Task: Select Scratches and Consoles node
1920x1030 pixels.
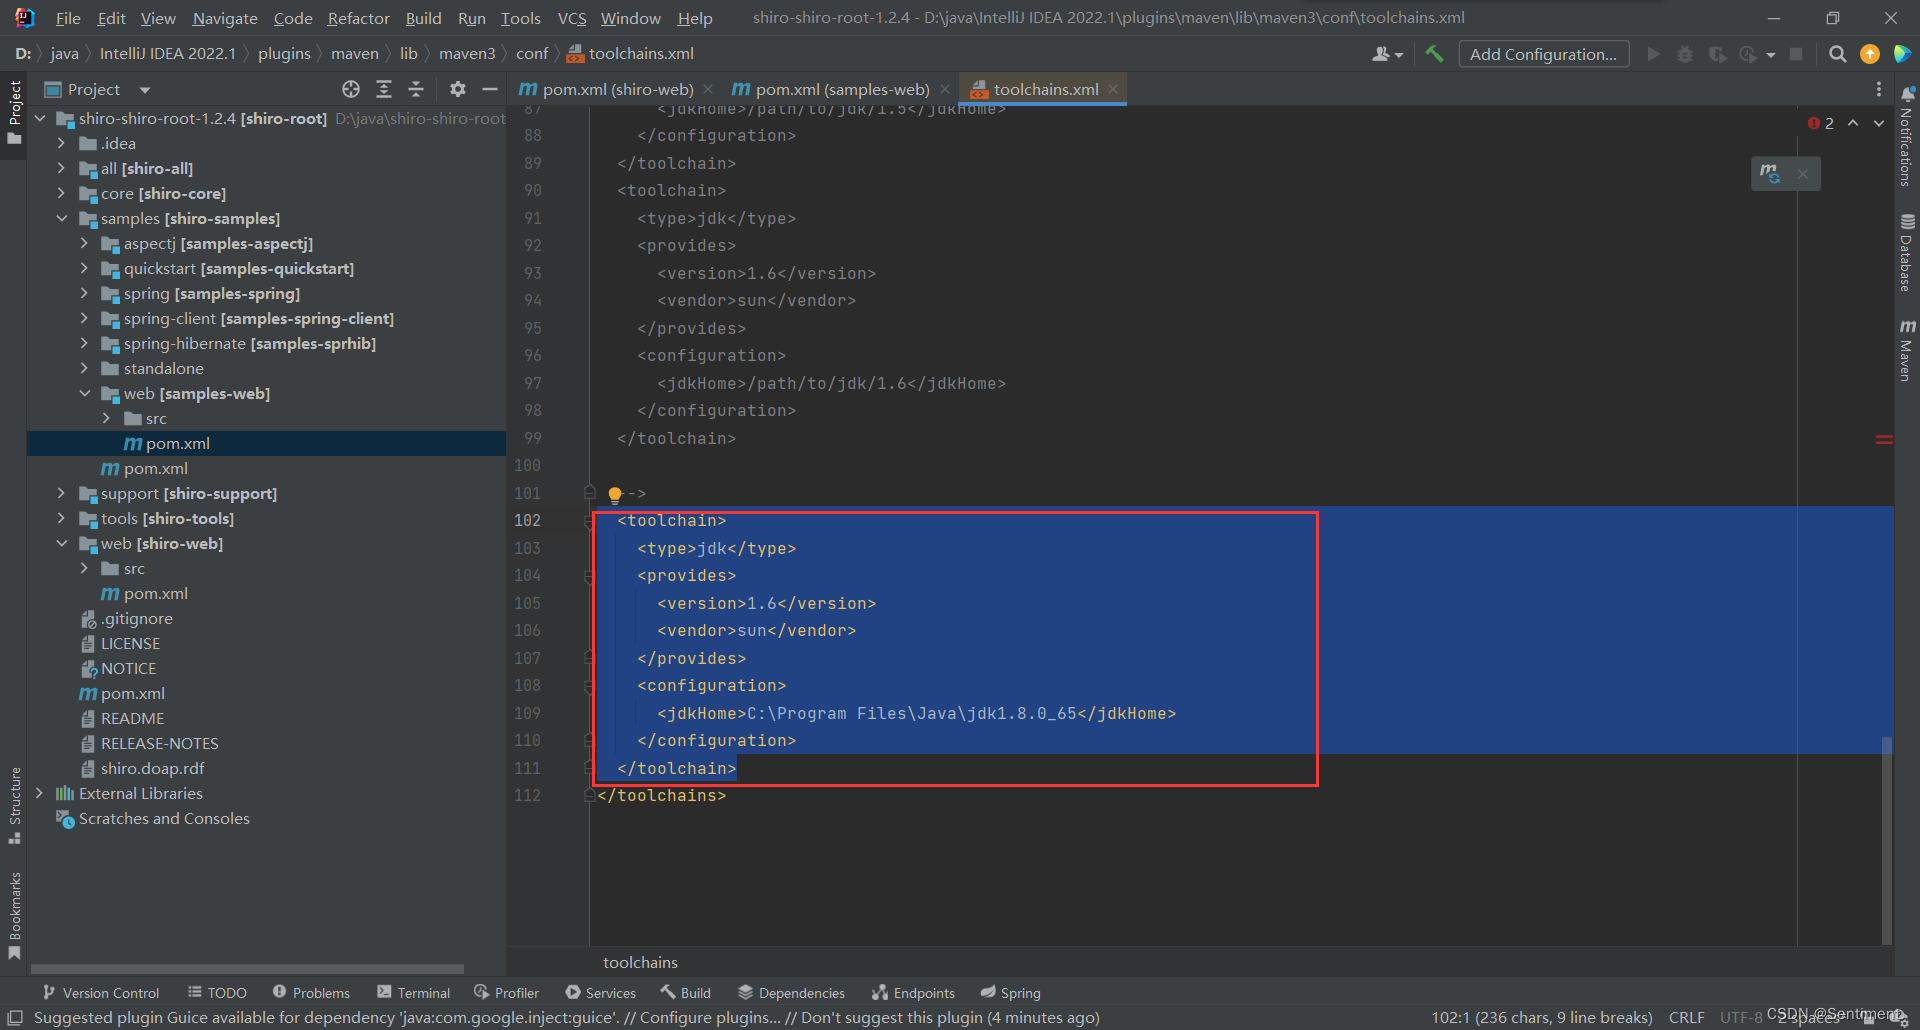Action: pyautogui.click(x=164, y=818)
